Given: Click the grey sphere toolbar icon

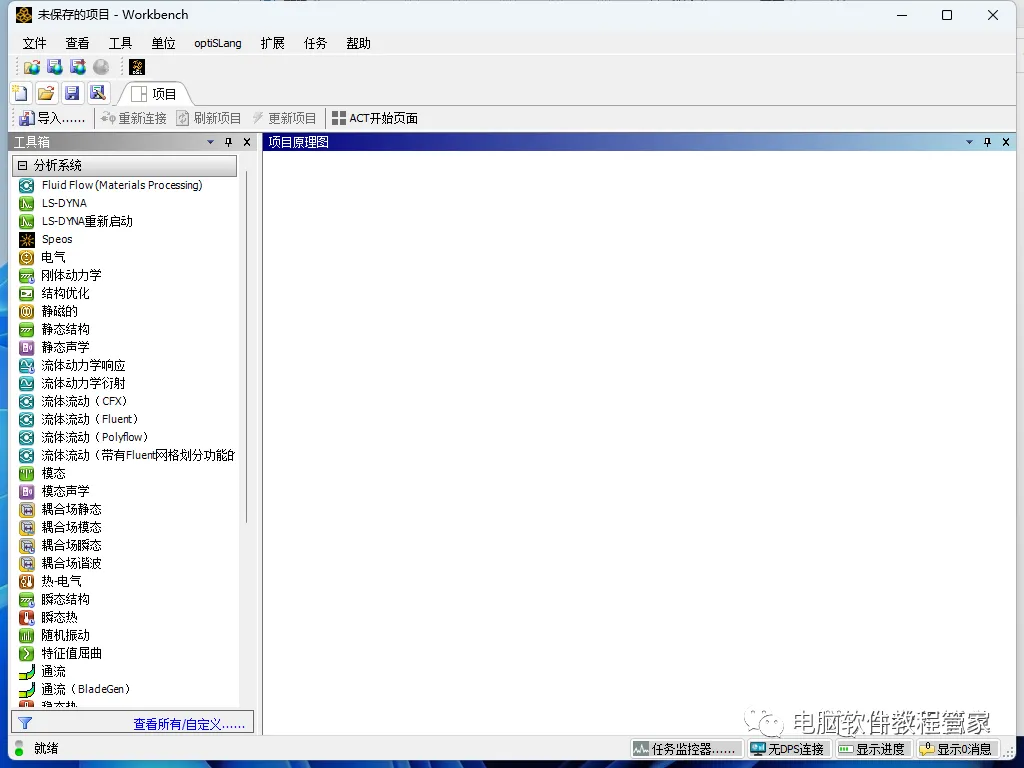Looking at the screenshot, I should [x=101, y=67].
